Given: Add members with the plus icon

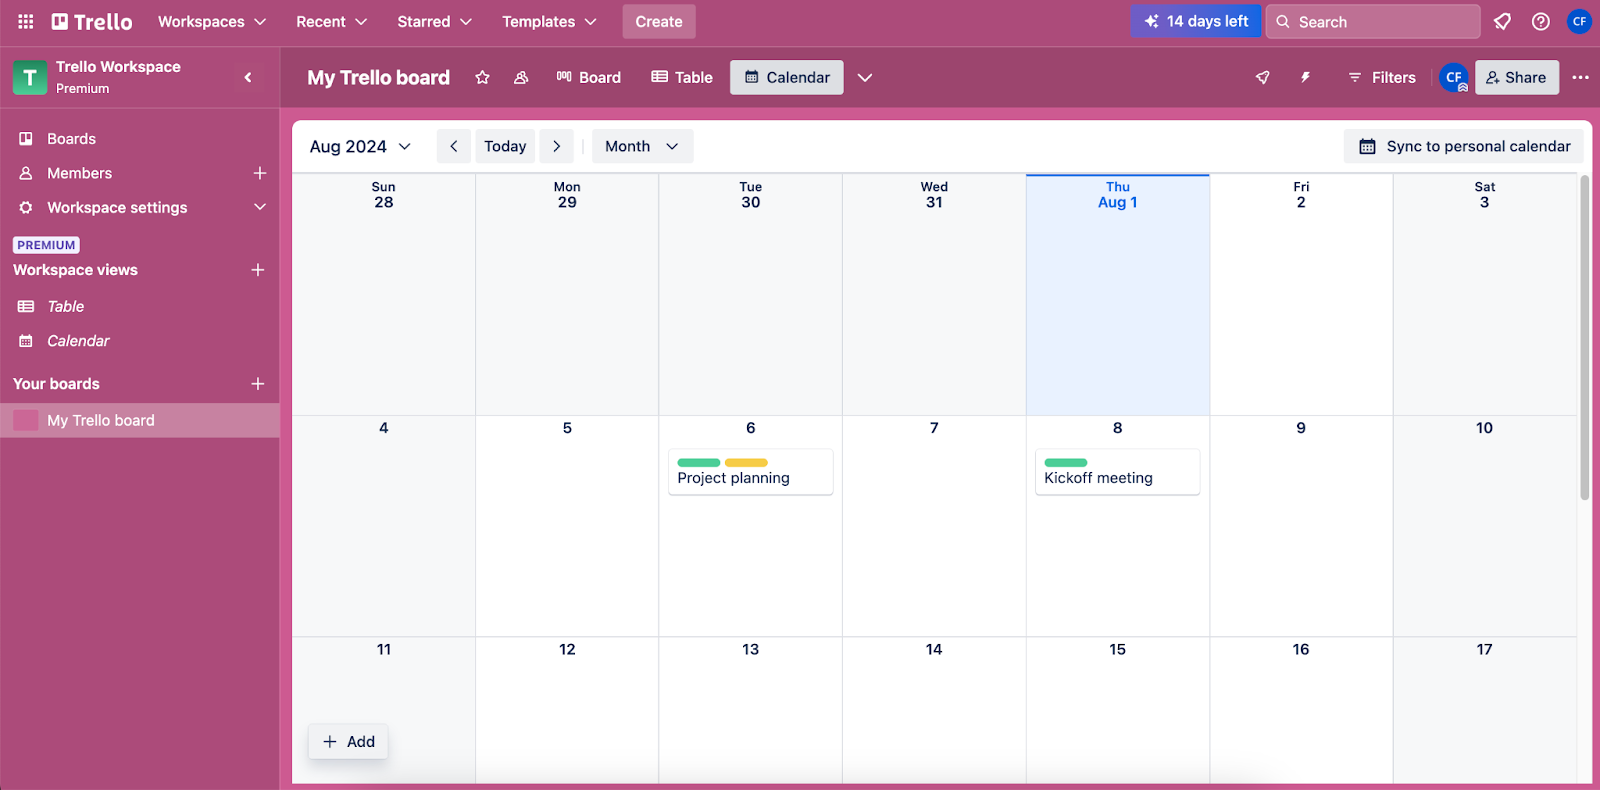Looking at the screenshot, I should pyautogui.click(x=260, y=173).
